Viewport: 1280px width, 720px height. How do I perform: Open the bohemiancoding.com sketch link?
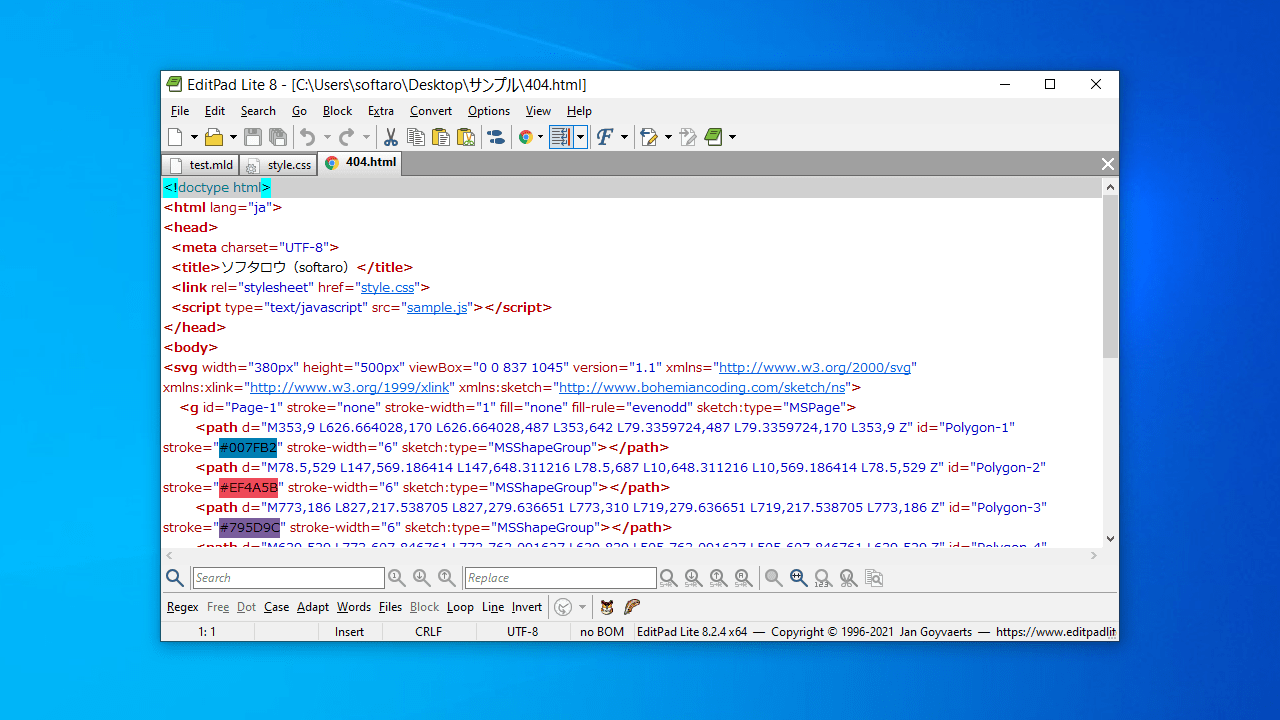point(702,387)
